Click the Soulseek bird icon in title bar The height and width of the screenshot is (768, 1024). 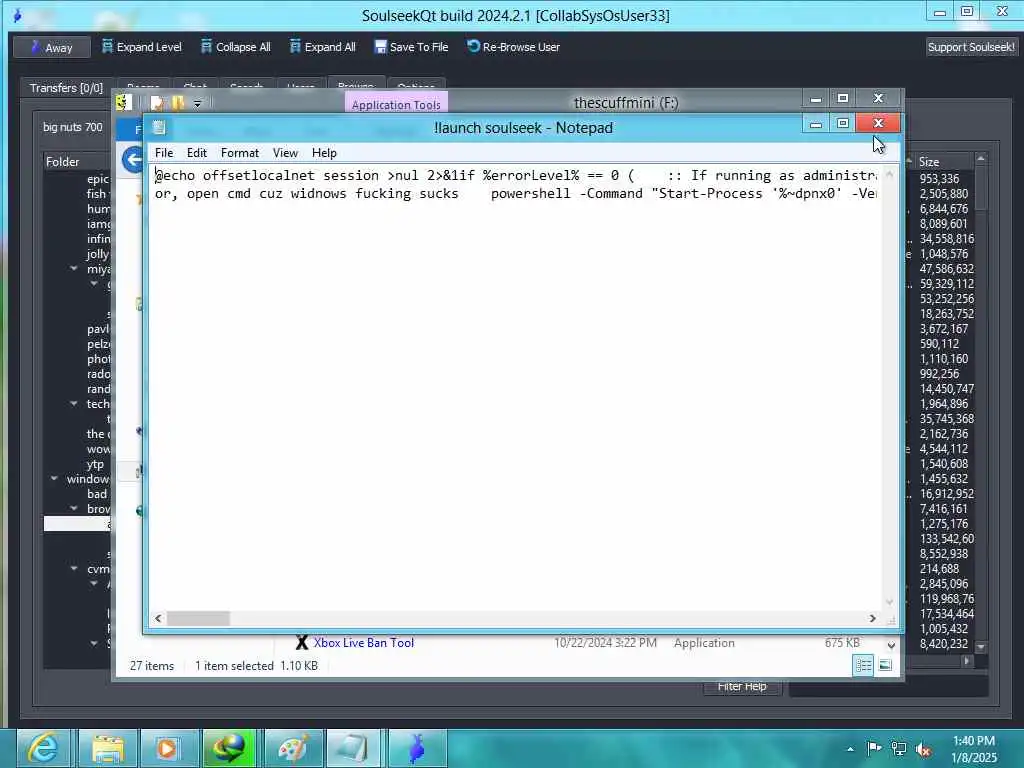(18, 15)
